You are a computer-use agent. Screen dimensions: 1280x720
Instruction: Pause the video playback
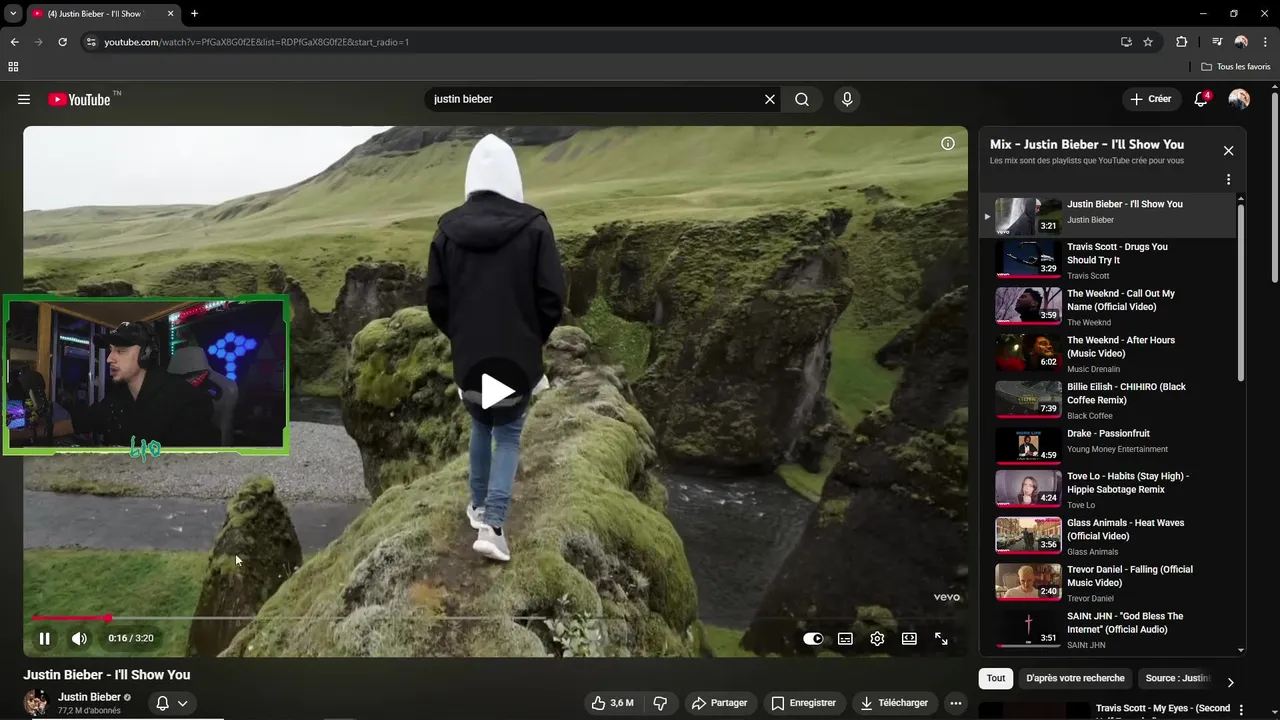pyautogui.click(x=44, y=638)
